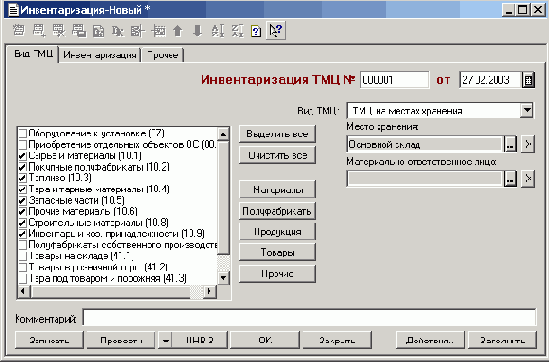The image size is (549, 362).
Task: Click the sort descending Z-A icon
Action: tap(237, 31)
